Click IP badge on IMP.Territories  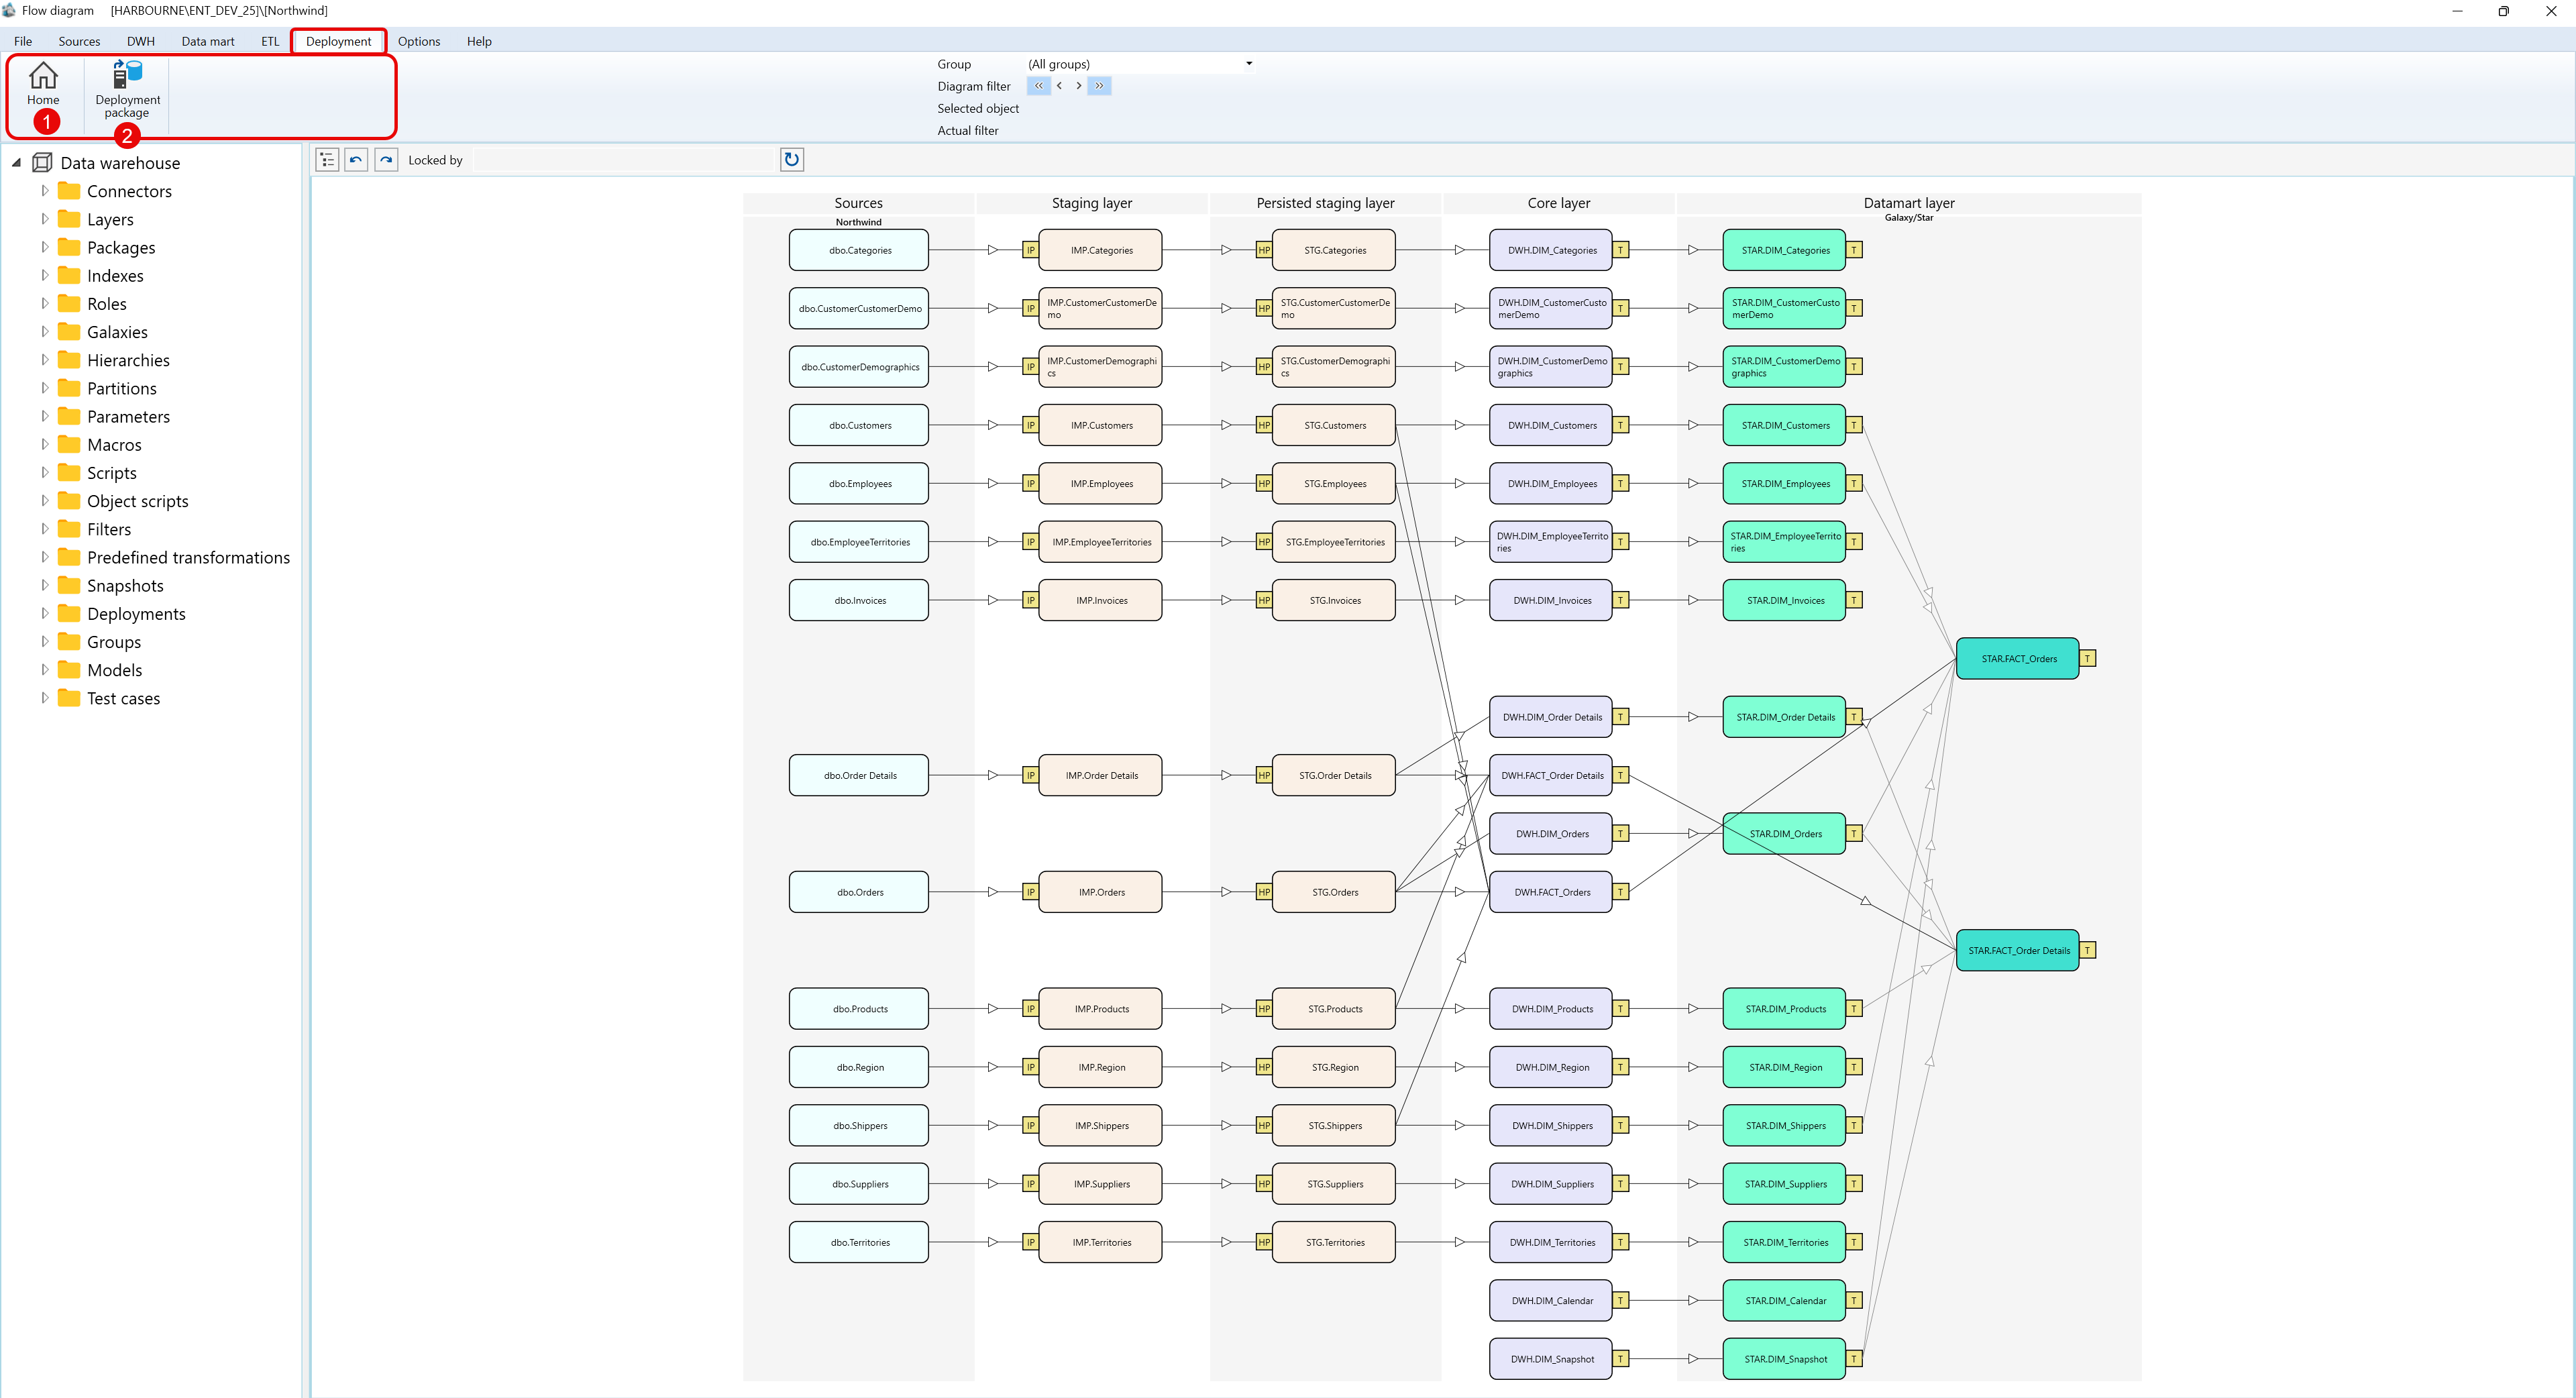(x=1030, y=1242)
